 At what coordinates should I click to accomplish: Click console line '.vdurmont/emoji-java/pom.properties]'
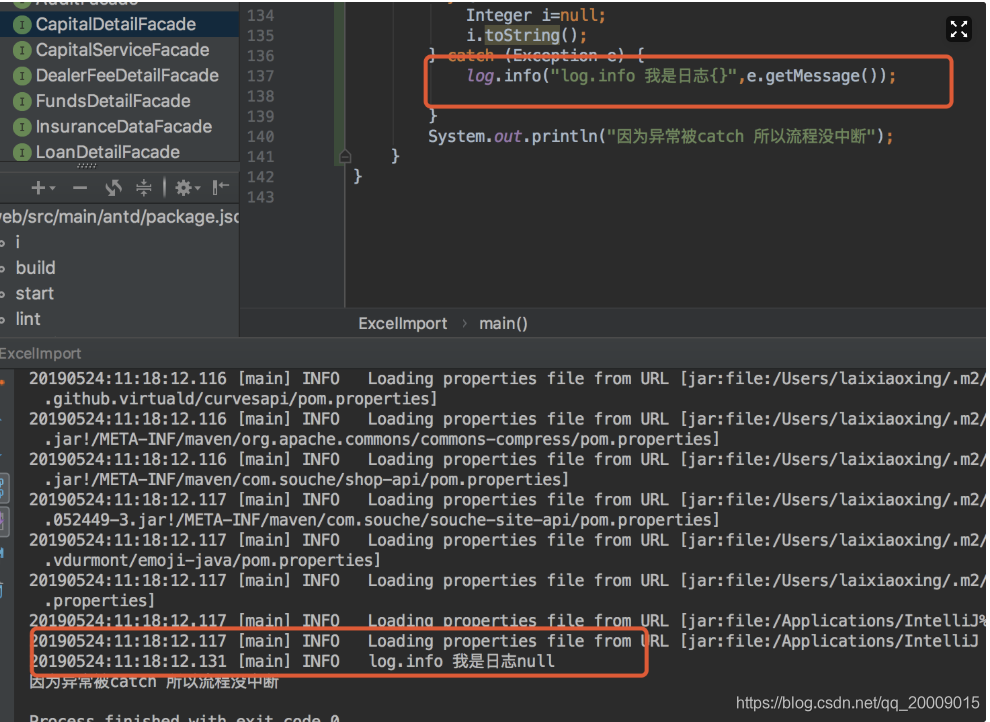coord(212,560)
